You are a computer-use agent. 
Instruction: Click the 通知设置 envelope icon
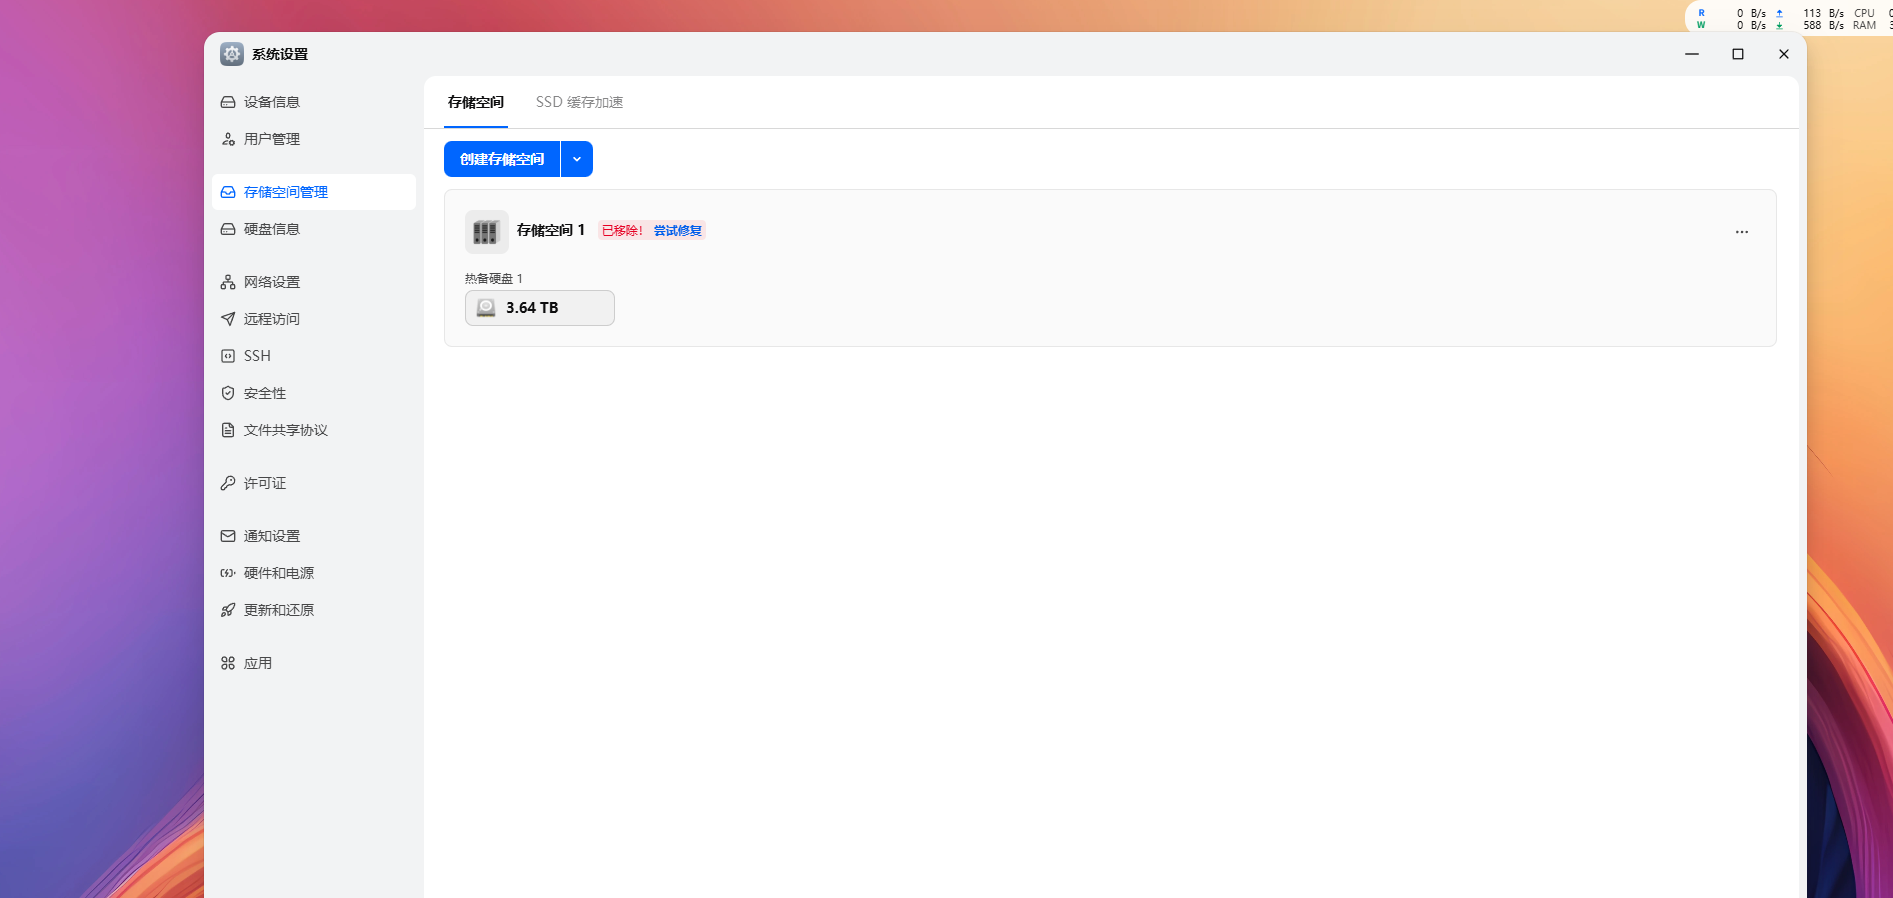pyautogui.click(x=228, y=536)
